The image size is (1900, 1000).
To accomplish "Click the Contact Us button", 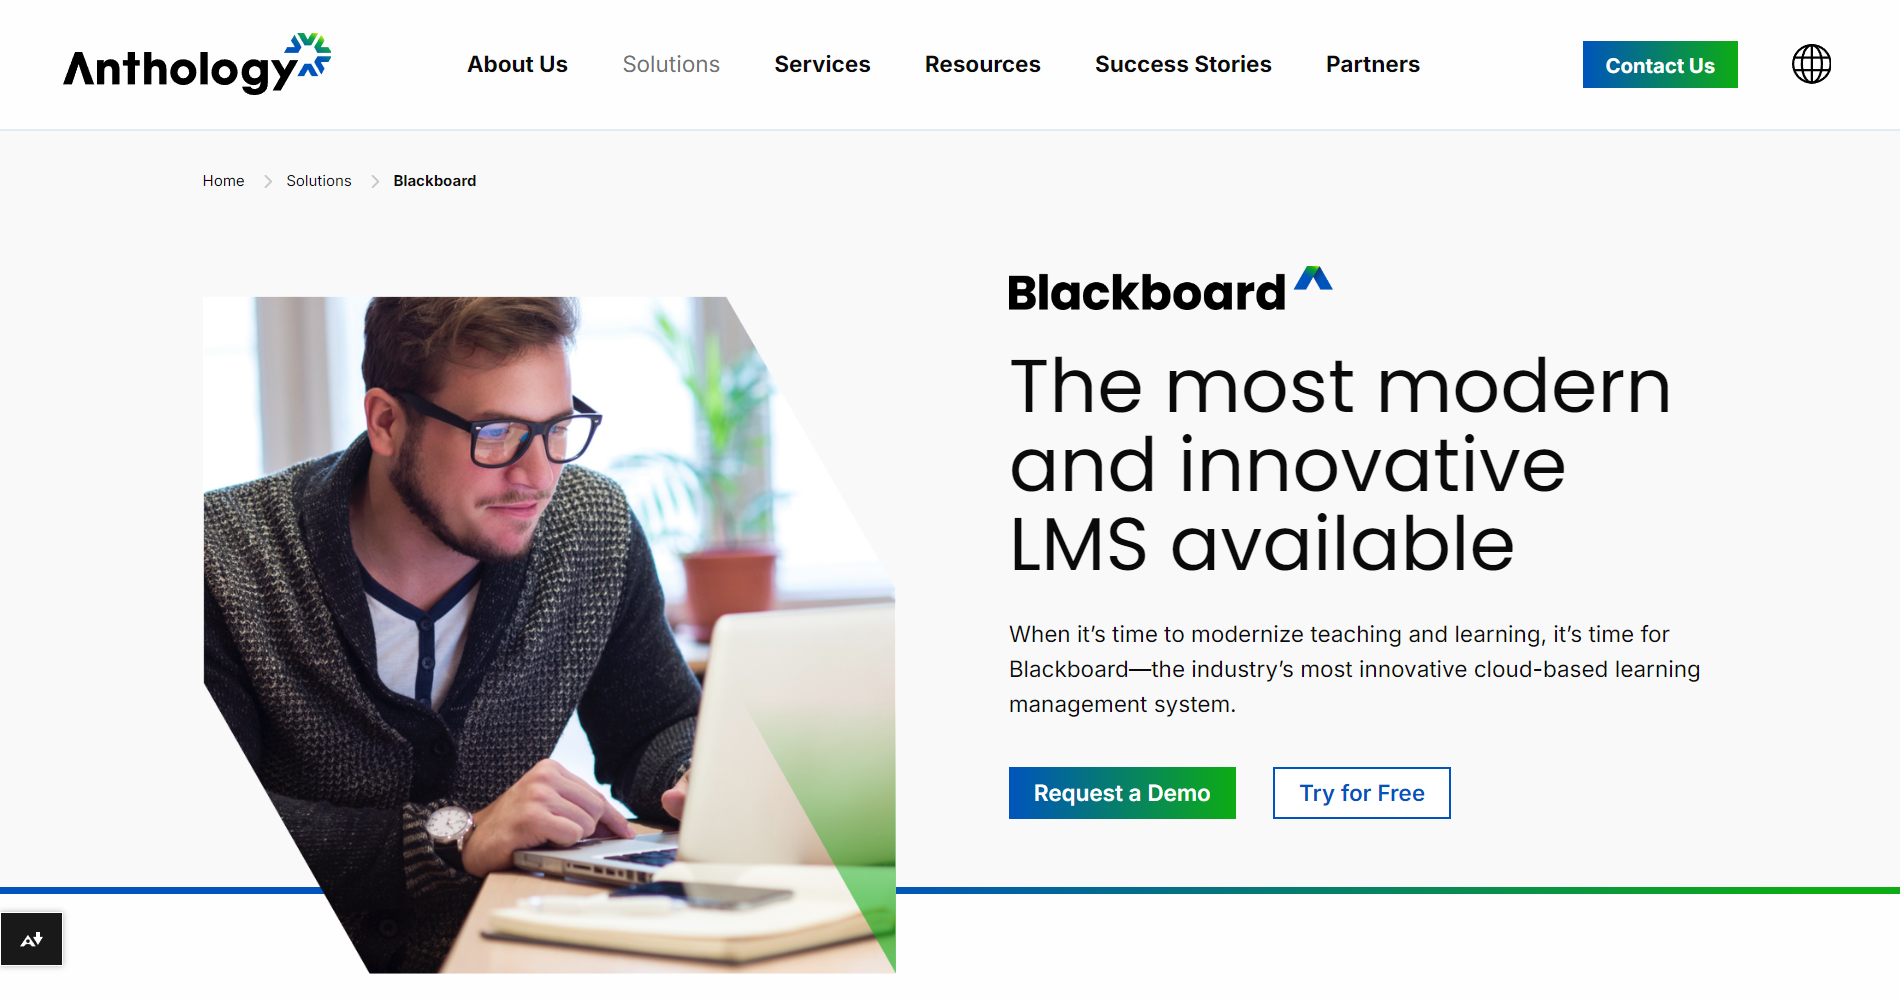I will point(1659,64).
